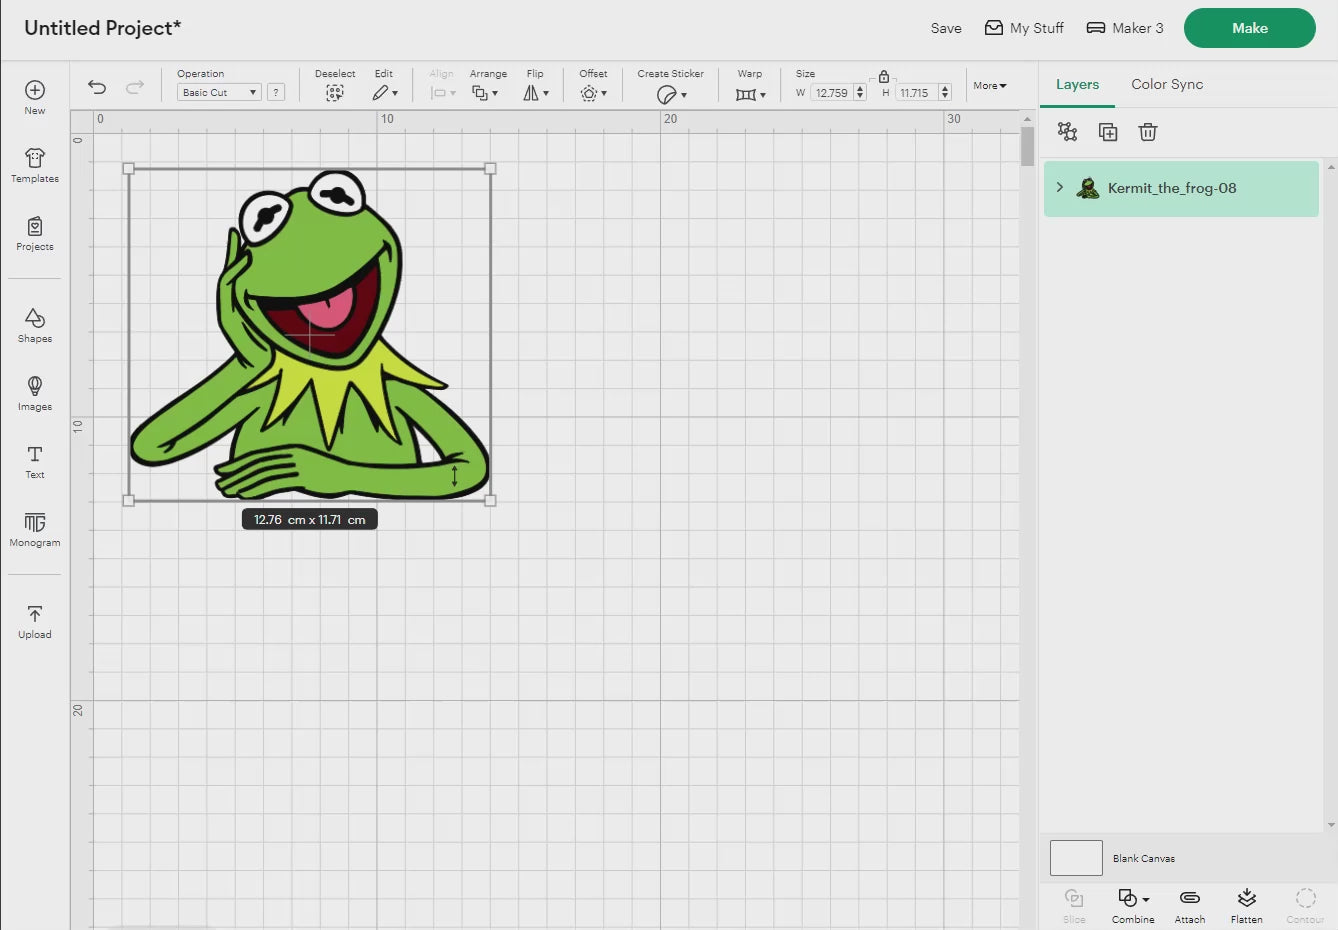The height and width of the screenshot is (930, 1338).
Task: Click the Group layers icon
Action: (x=1068, y=132)
